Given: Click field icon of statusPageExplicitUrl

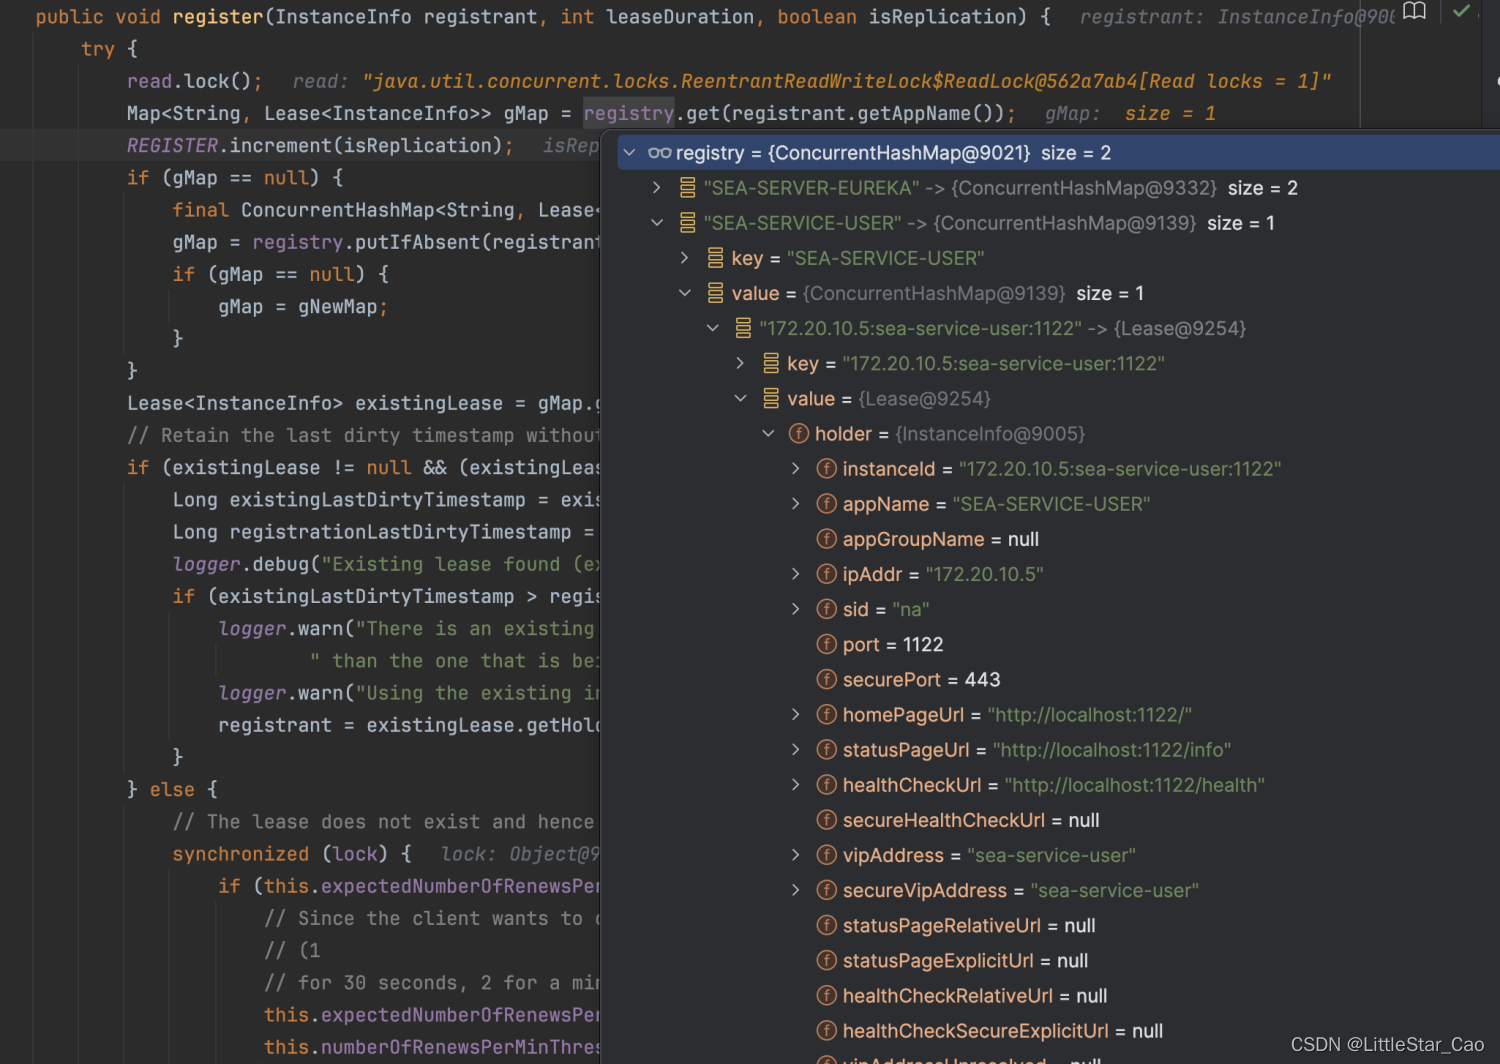Looking at the screenshot, I should [827, 960].
